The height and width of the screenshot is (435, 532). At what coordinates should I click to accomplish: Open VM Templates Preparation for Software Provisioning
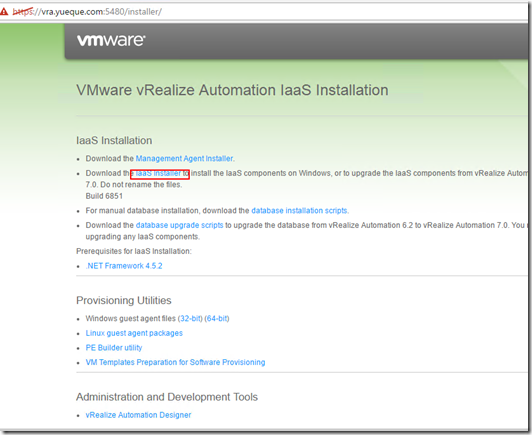click(175, 362)
